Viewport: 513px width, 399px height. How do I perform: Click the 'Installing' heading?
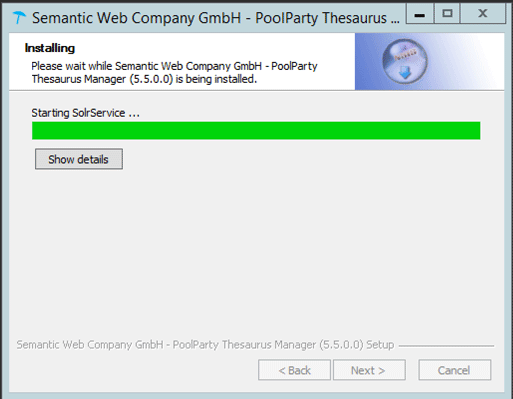(x=50, y=48)
